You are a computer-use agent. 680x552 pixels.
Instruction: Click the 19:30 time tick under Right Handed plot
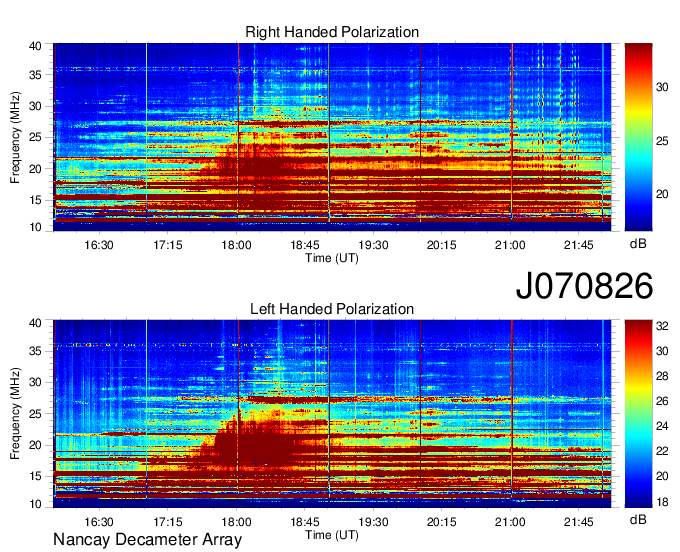click(373, 245)
